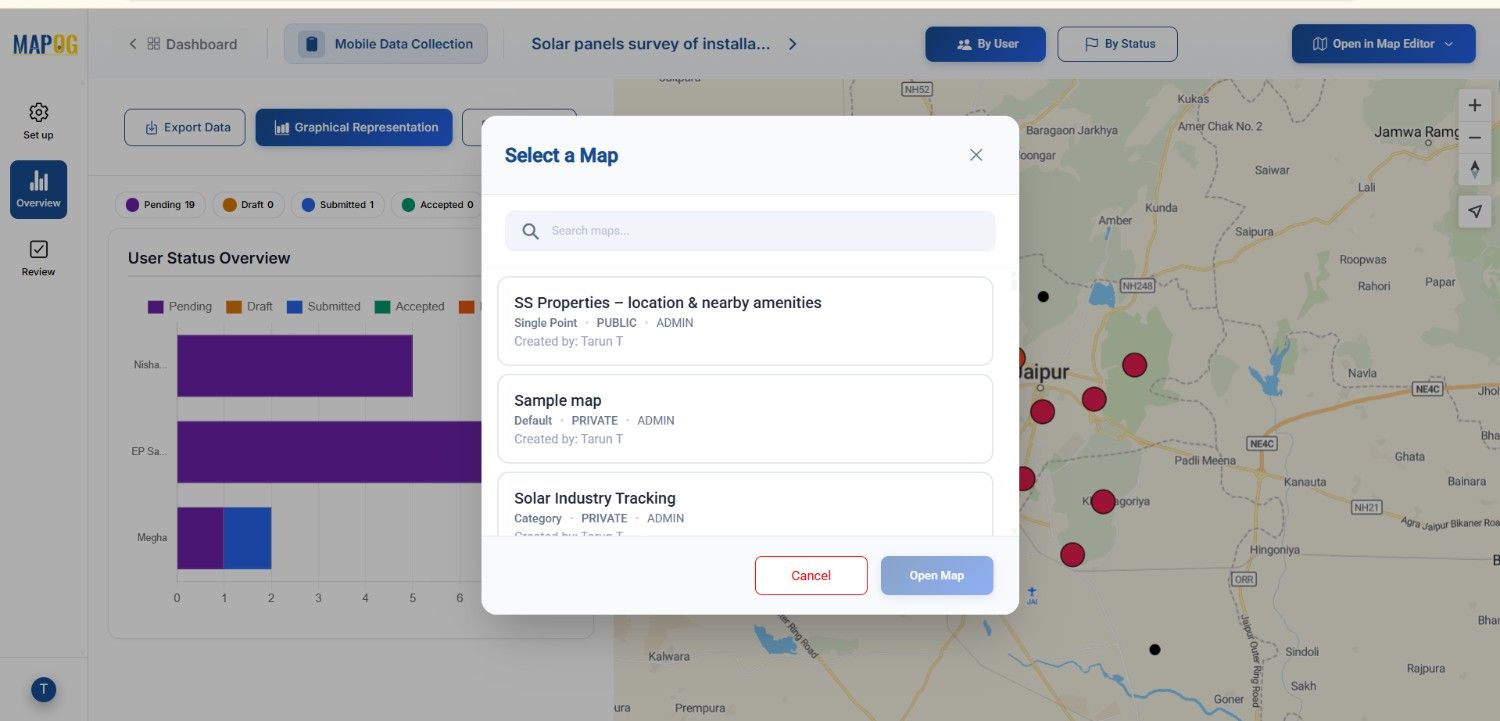Image resolution: width=1500 pixels, height=721 pixels.
Task: Toggle the Pending status filter chip
Action: pyautogui.click(x=160, y=204)
